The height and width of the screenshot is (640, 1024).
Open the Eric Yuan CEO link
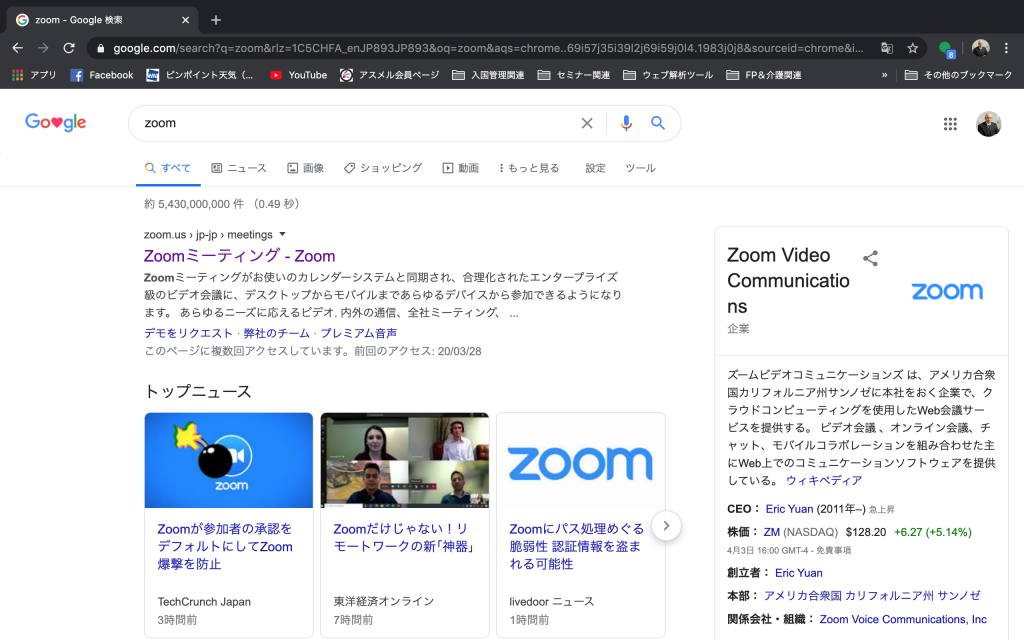tap(789, 509)
